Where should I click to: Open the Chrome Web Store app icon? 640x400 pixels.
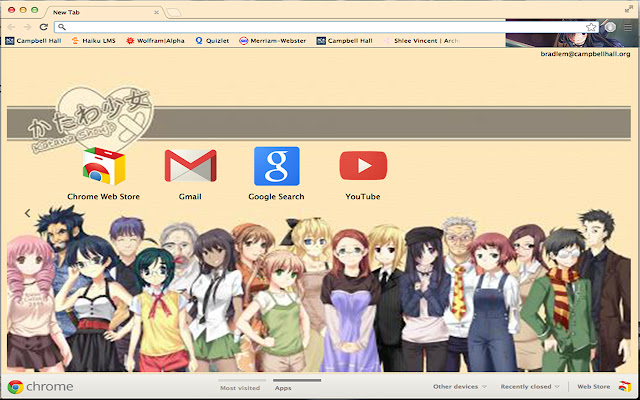(x=104, y=167)
